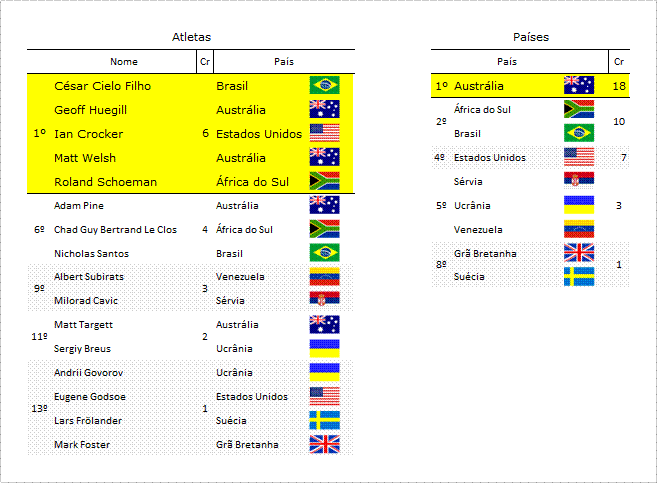
Task: Click the 13º rank cell
Action: (39, 408)
